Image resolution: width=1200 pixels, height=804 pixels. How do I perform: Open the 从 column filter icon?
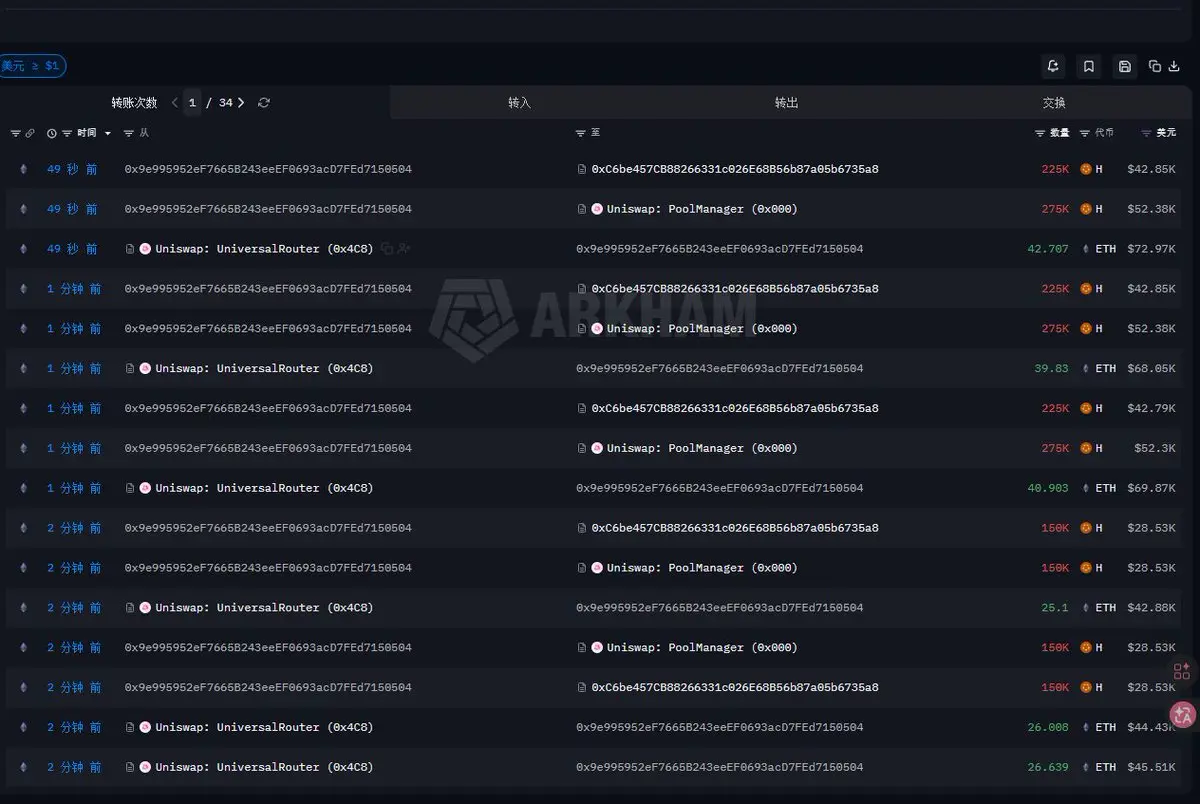pos(129,133)
